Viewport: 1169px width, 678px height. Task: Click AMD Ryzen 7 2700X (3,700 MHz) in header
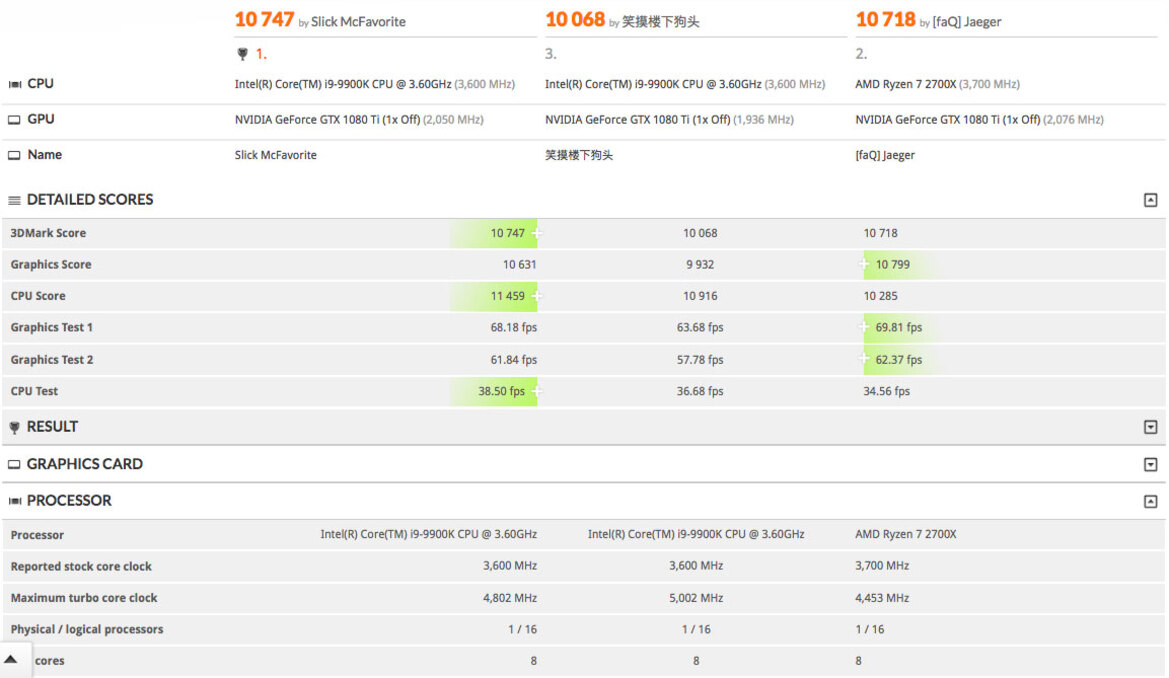(x=937, y=84)
